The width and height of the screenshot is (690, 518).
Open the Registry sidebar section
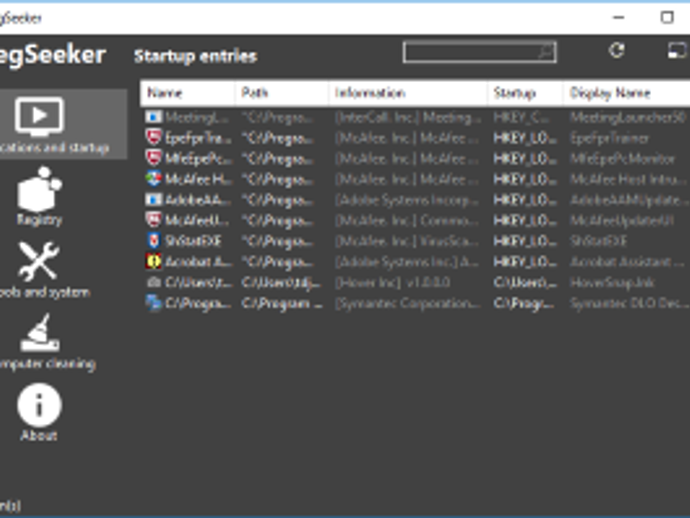[40, 196]
